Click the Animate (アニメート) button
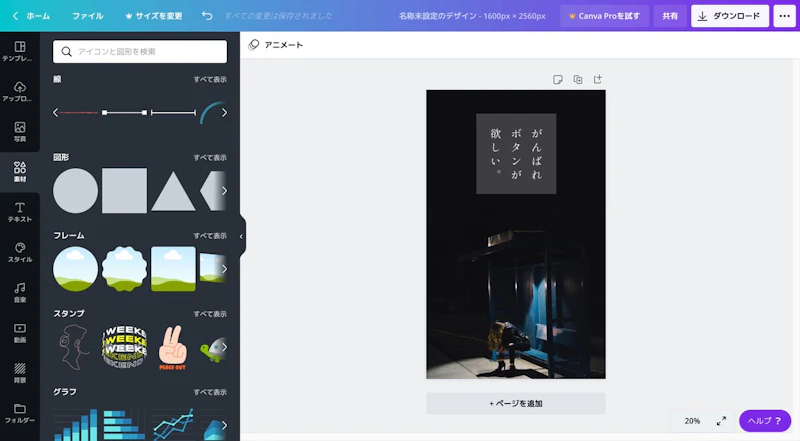 [276, 45]
